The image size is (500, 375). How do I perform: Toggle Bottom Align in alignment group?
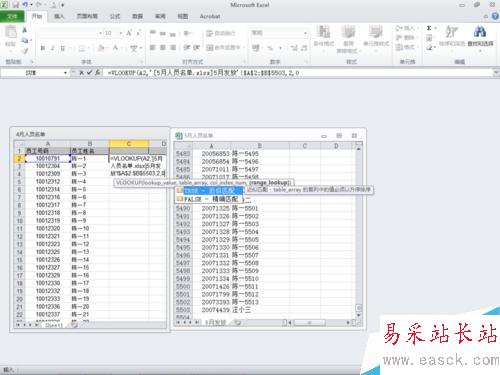pos(173,33)
